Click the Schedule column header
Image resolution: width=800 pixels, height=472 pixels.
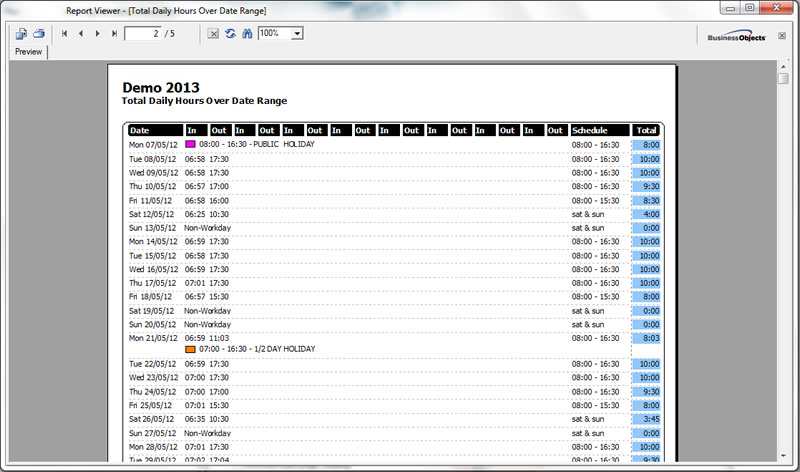point(599,130)
